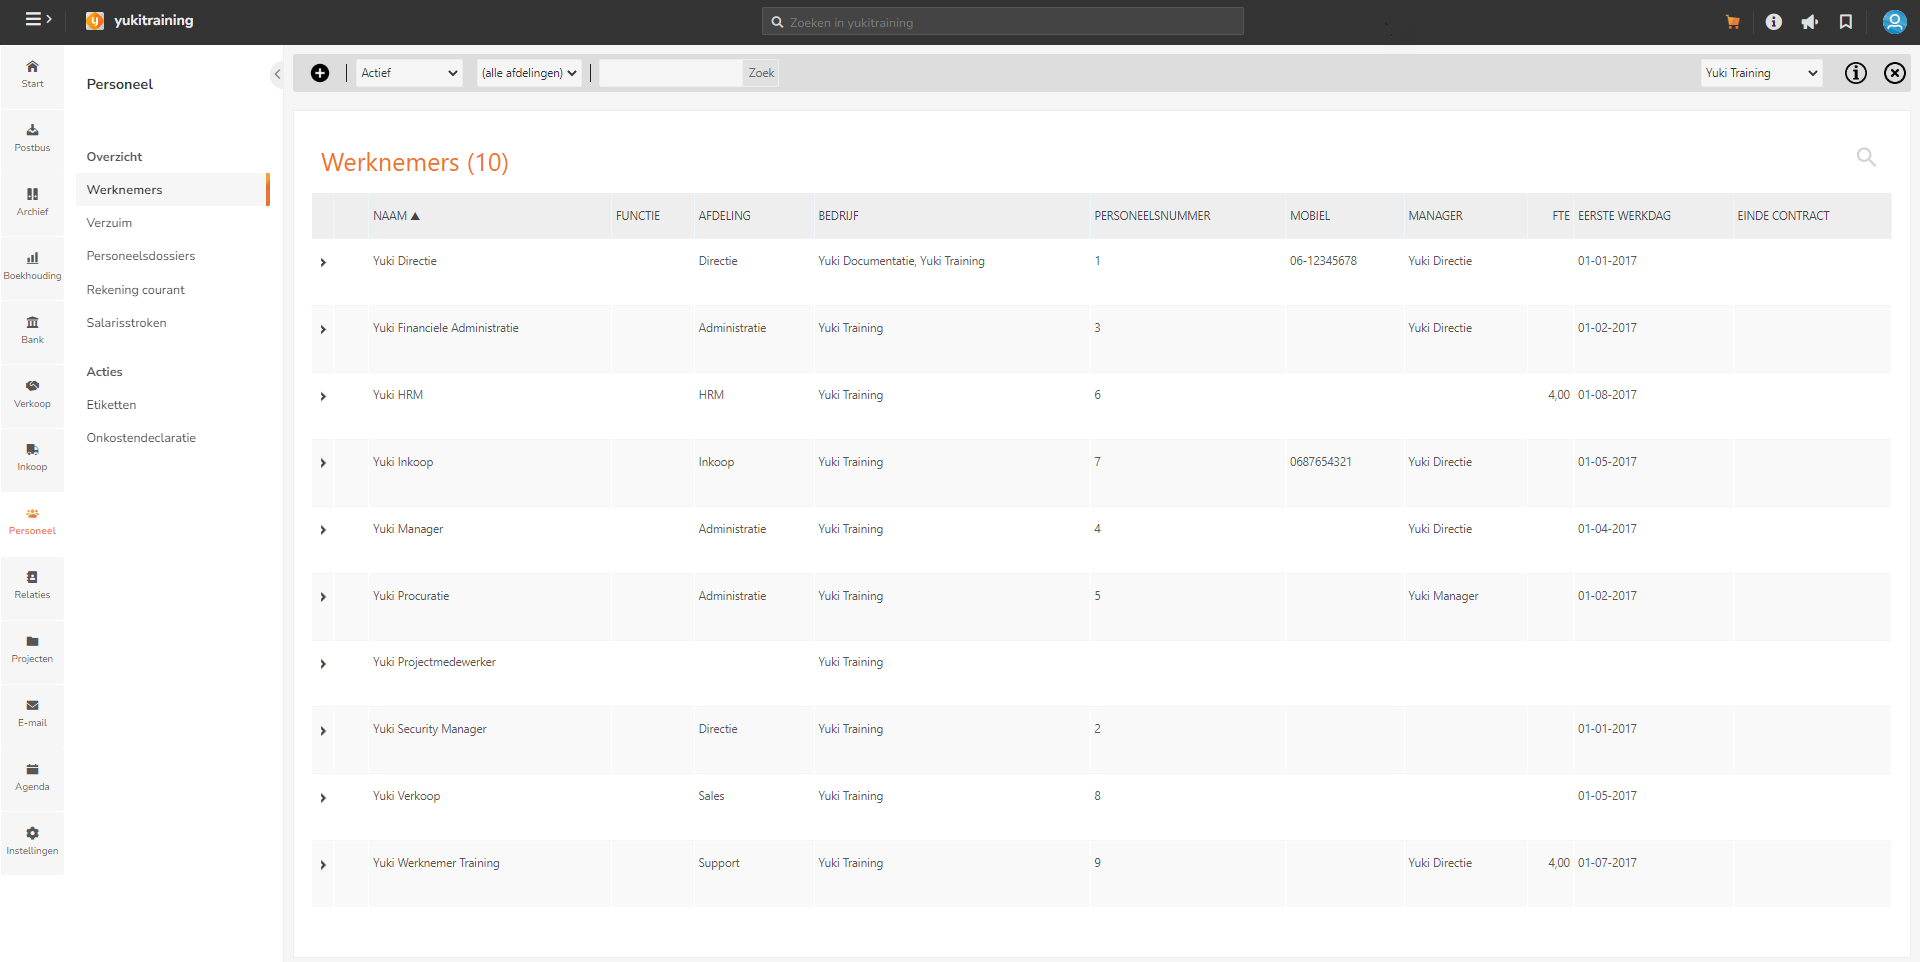
Task: Expand the Yuki Werknemer Training row
Action: point(323,866)
